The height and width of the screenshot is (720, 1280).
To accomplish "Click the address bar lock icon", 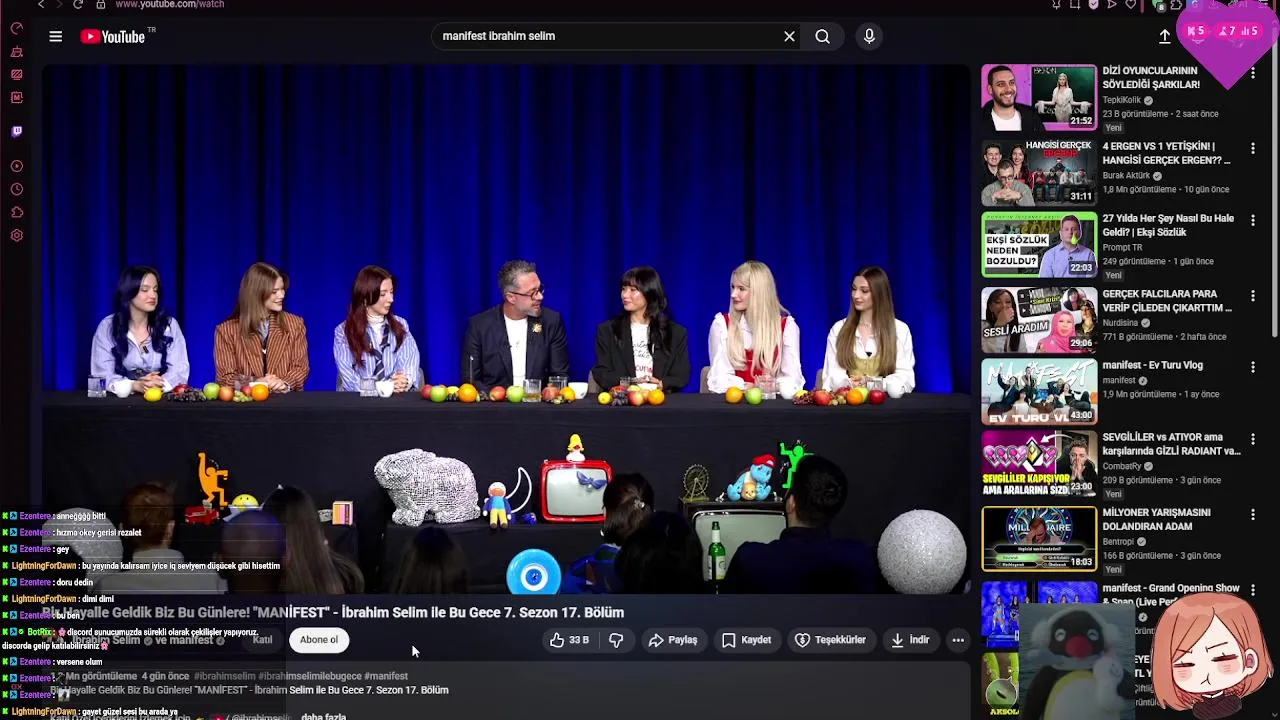I will [x=100, y=4].
